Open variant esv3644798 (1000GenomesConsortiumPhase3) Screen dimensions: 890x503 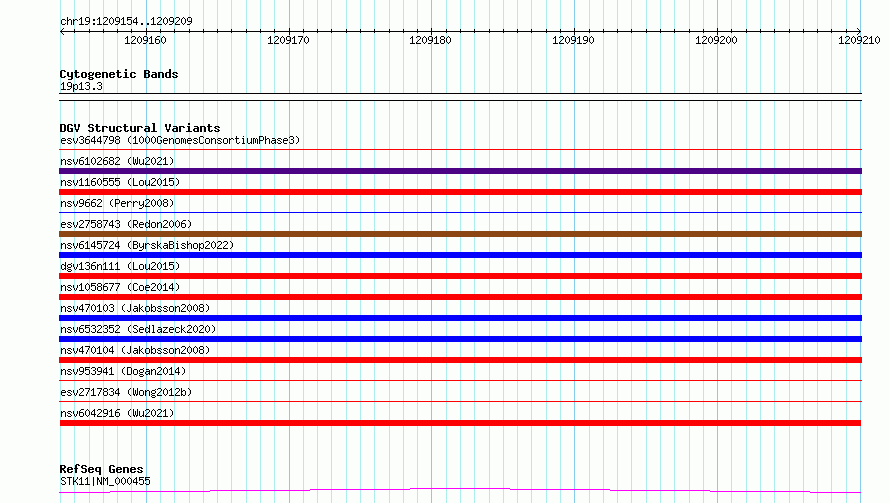click(180, 140)
